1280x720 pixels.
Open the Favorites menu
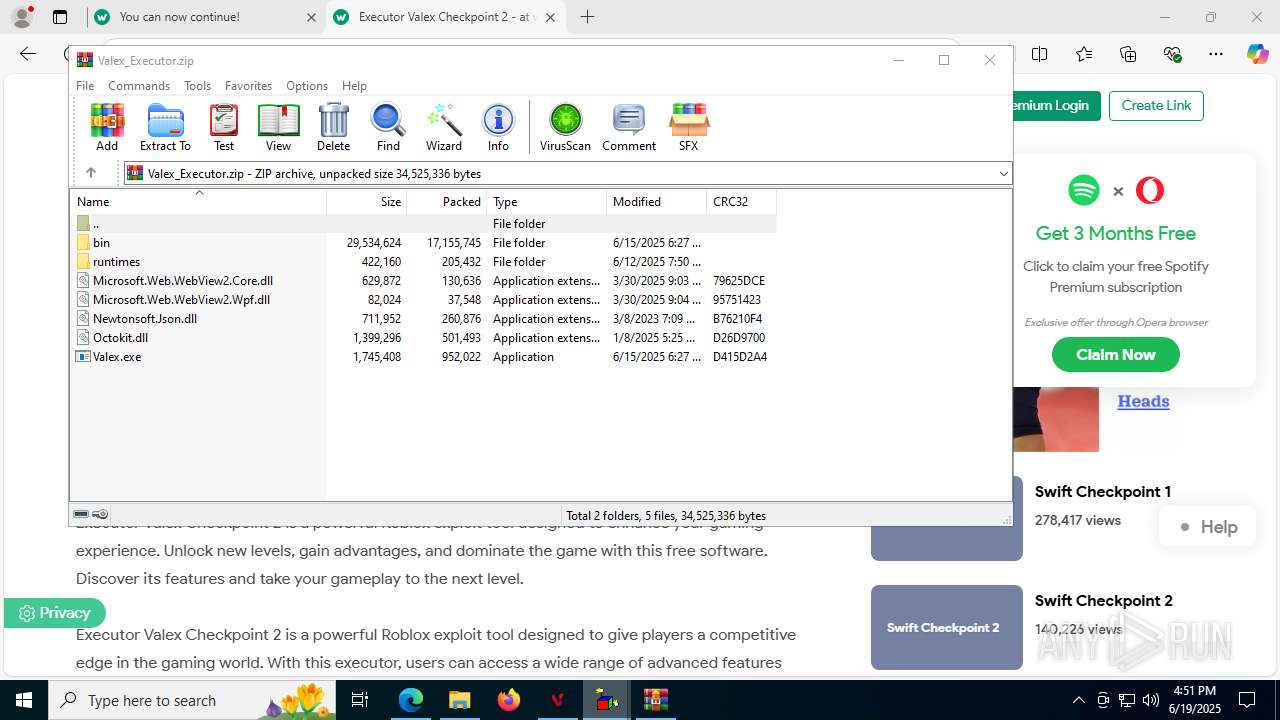(248, 86)
